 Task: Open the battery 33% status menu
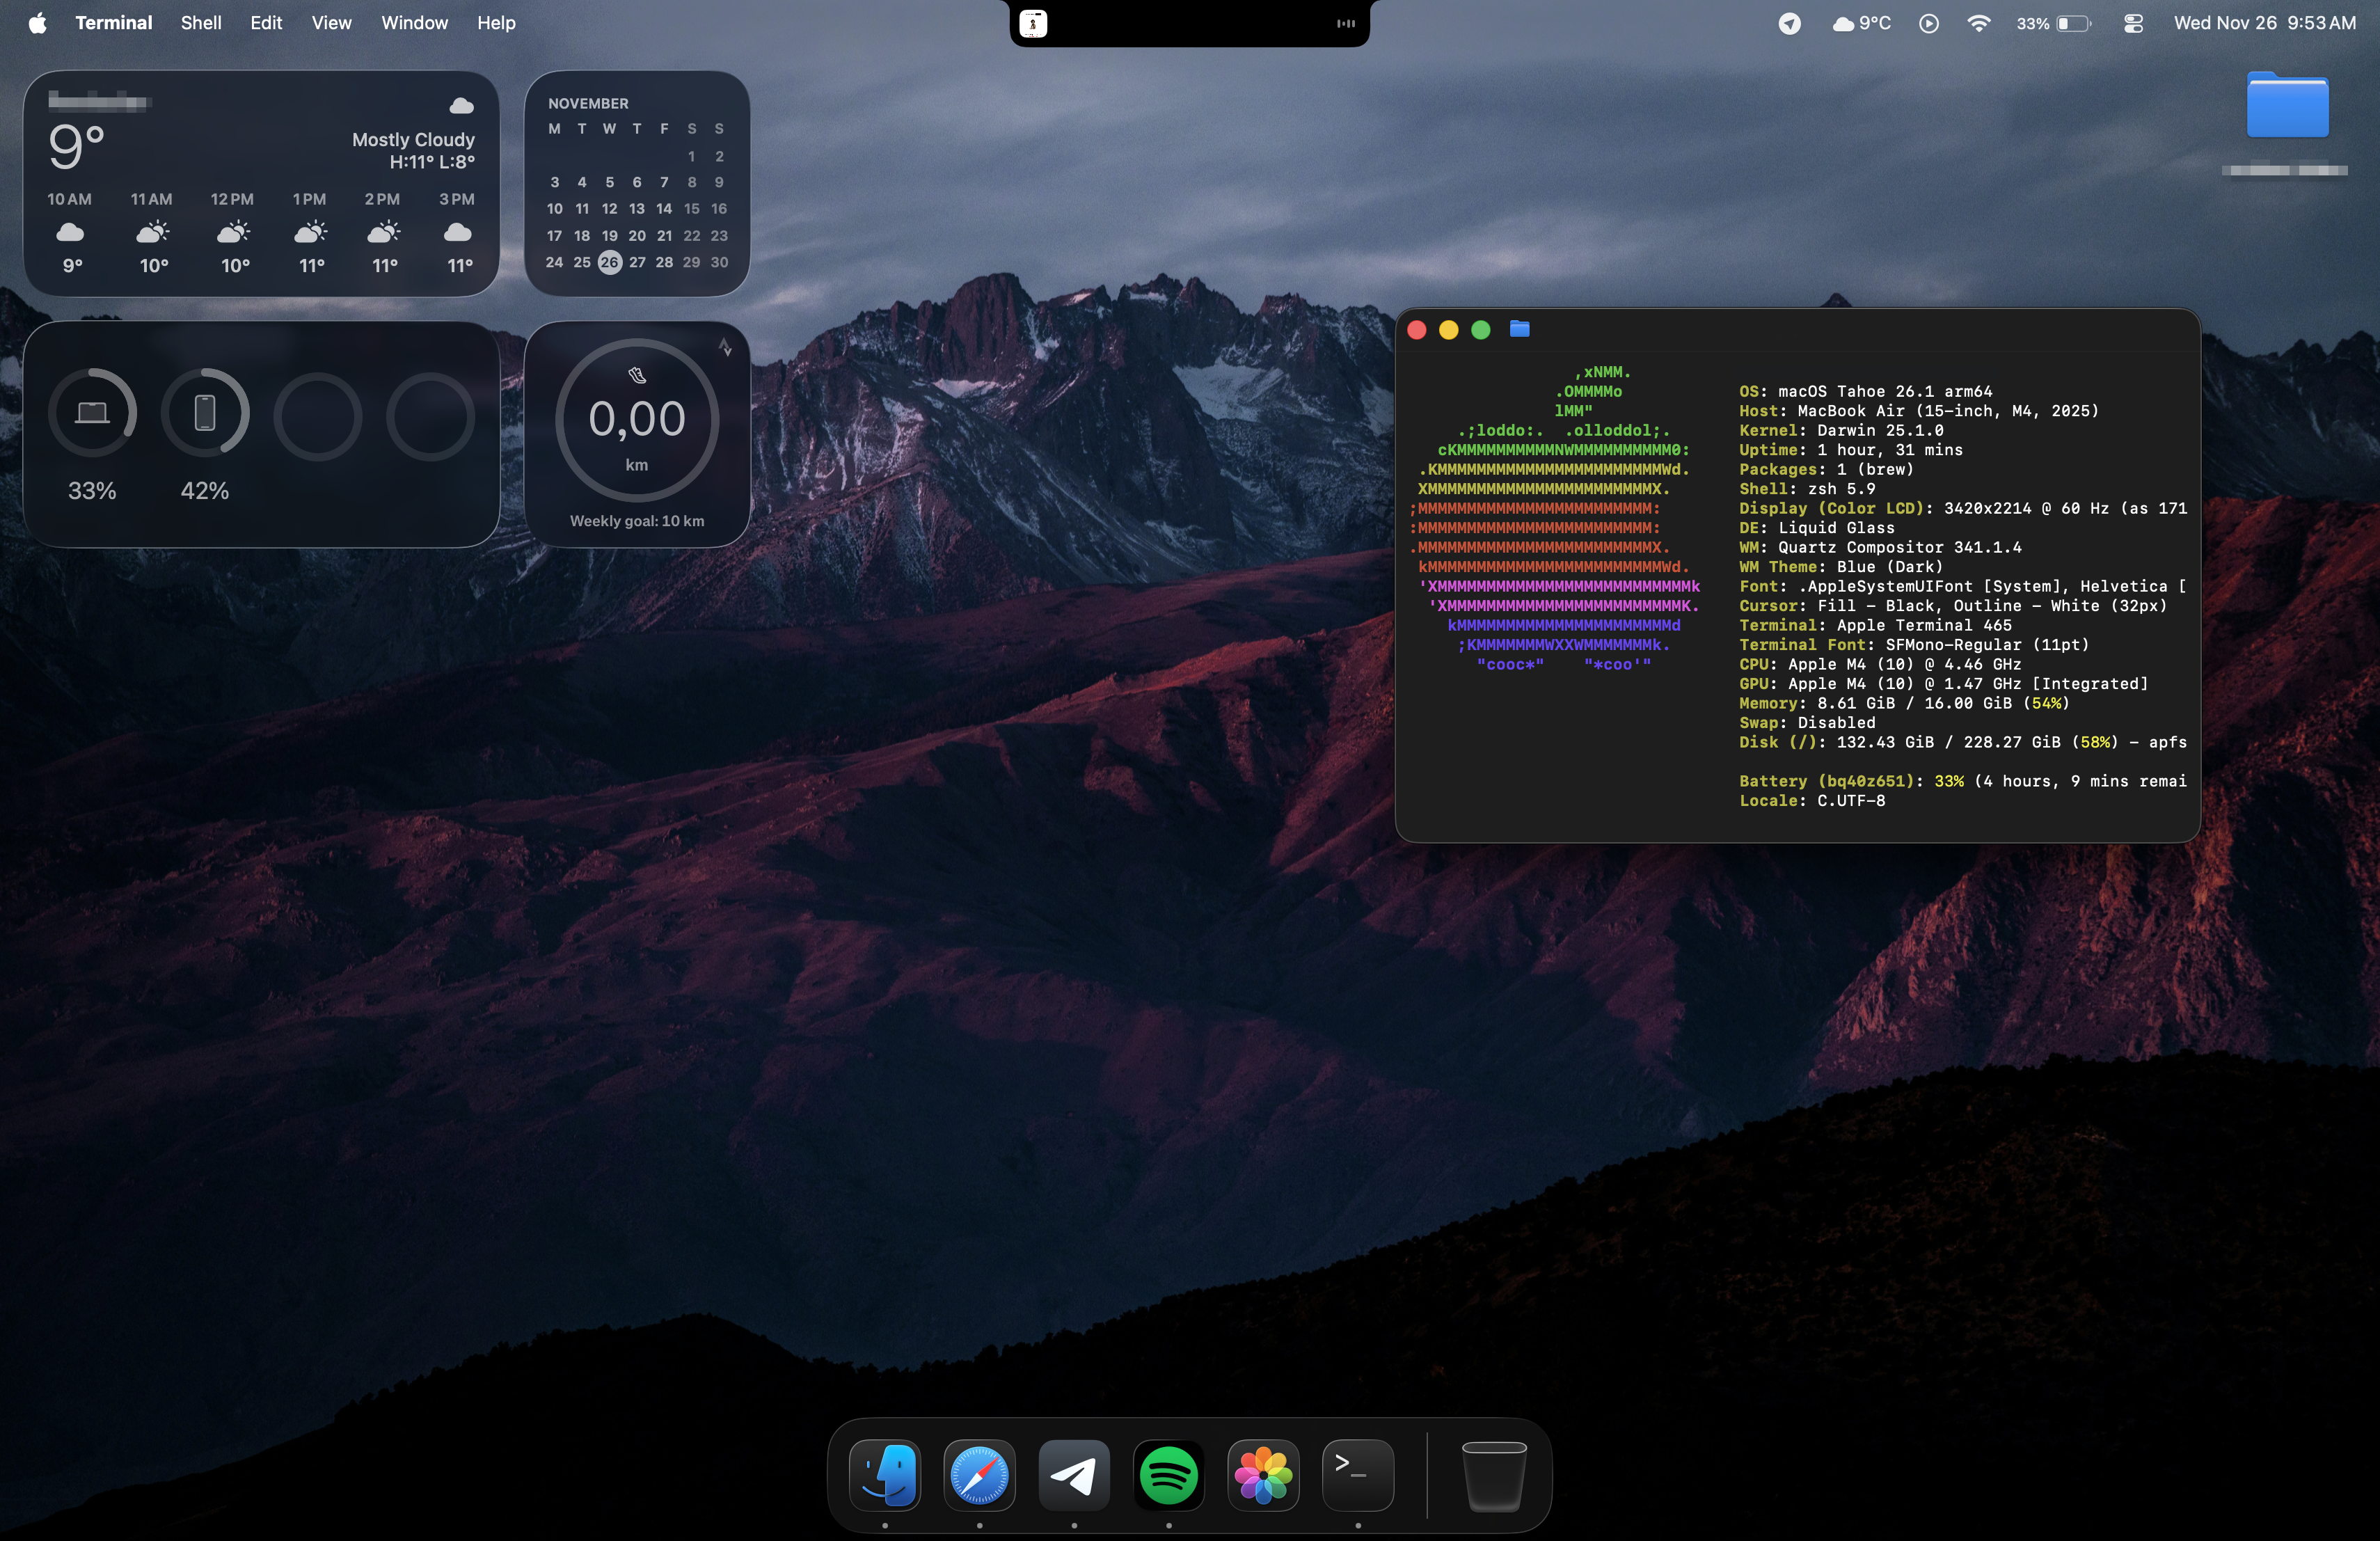pyautogui.click(x=2054, y=23)
